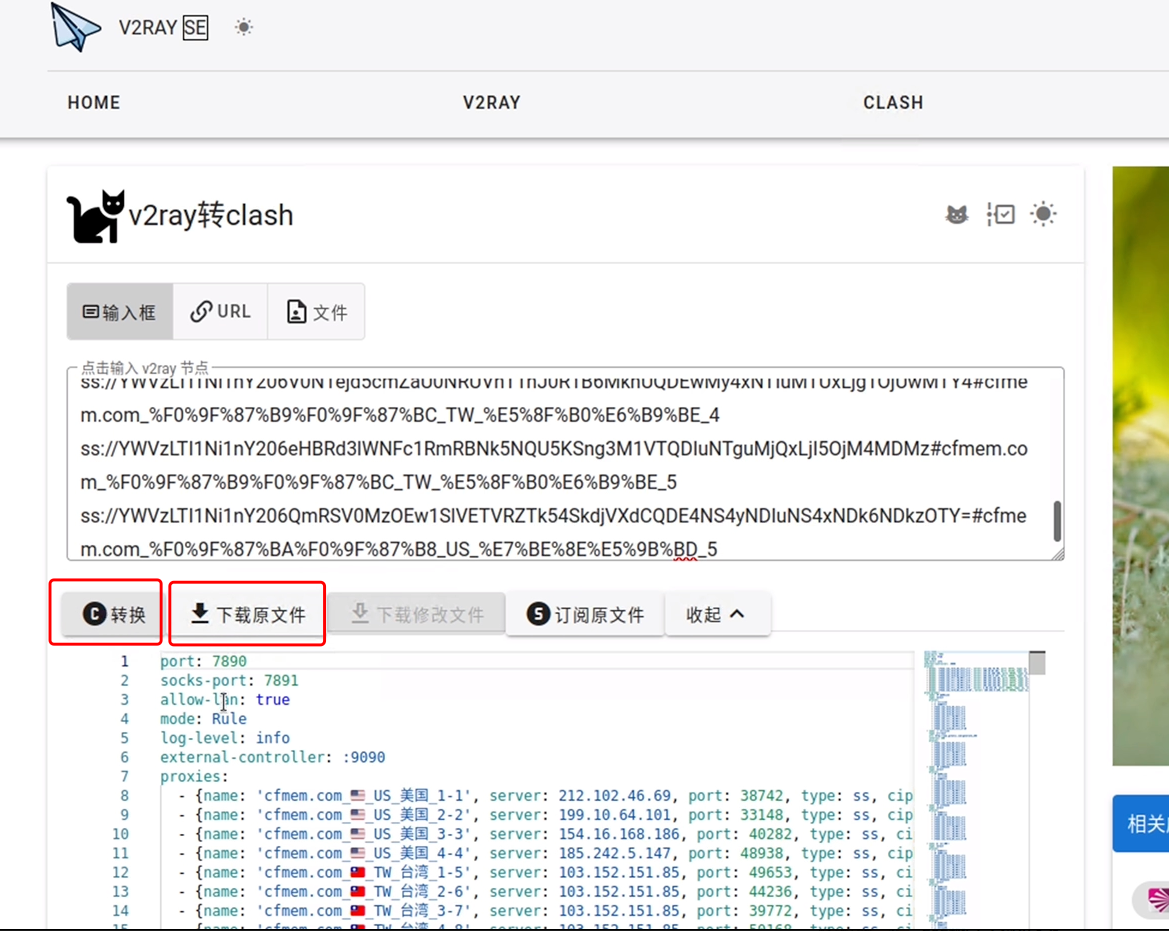
Task: Click code line 'allow-lan: true'
Action: point(224,699)
